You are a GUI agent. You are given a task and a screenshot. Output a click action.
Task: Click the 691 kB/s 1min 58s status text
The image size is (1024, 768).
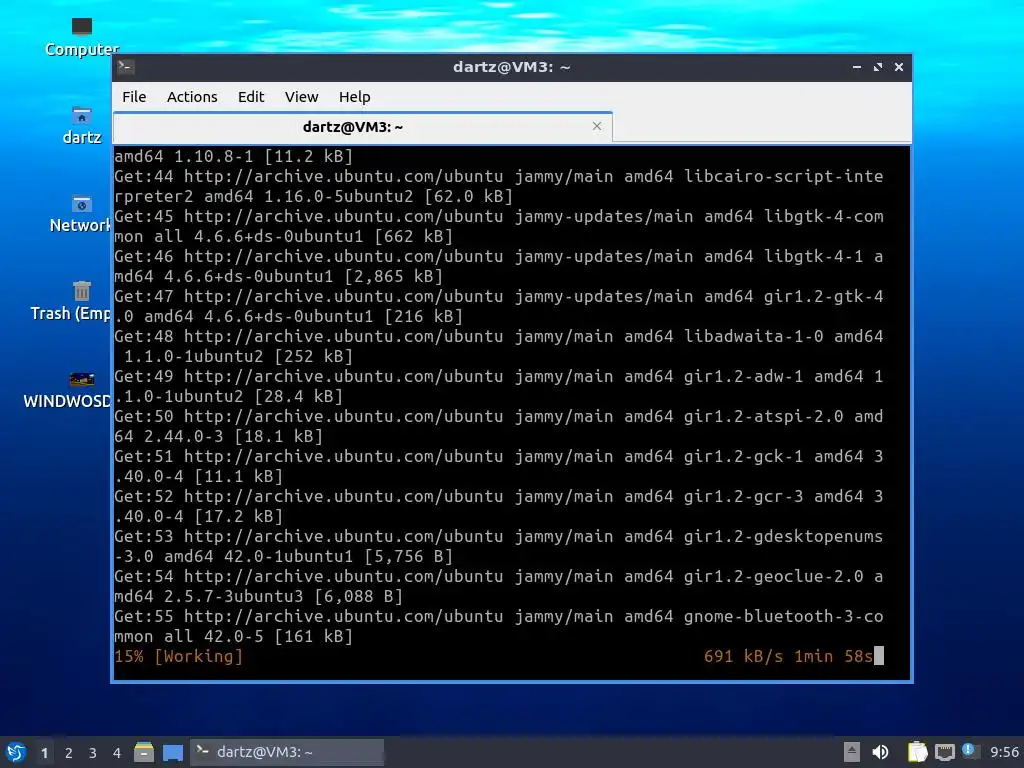788,656
